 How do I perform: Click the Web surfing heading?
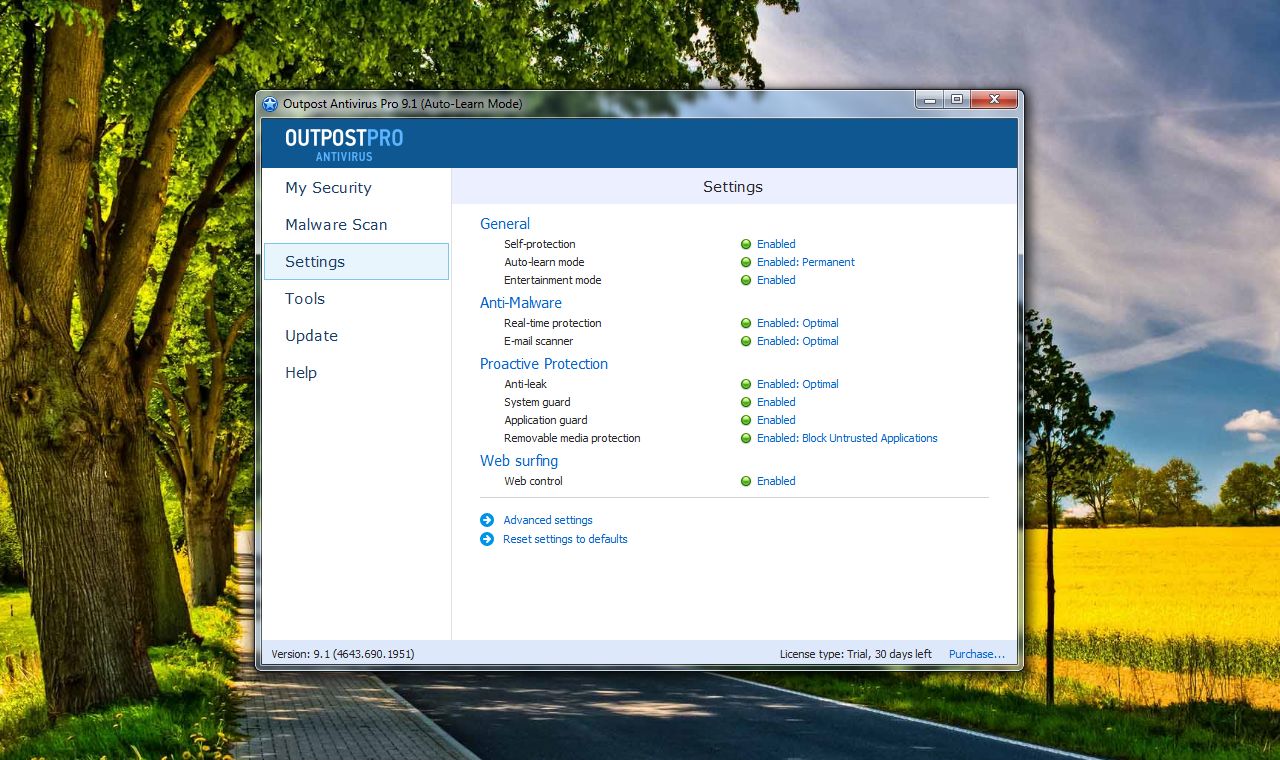pos(519,461)
